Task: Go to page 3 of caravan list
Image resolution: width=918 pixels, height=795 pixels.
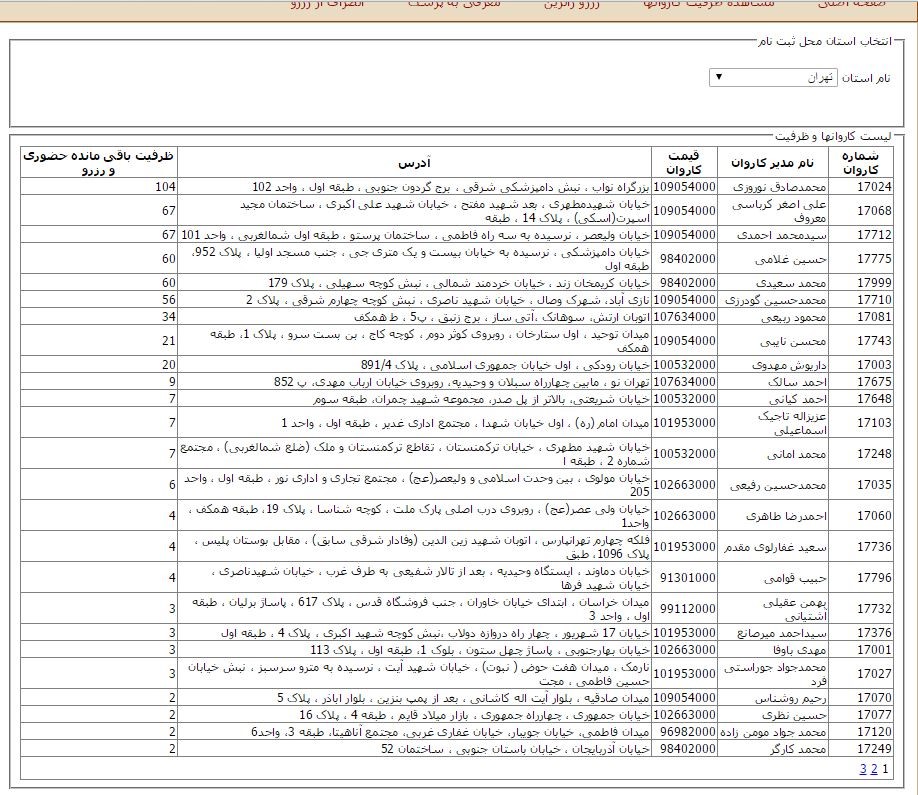Action: tap(862, 768)
